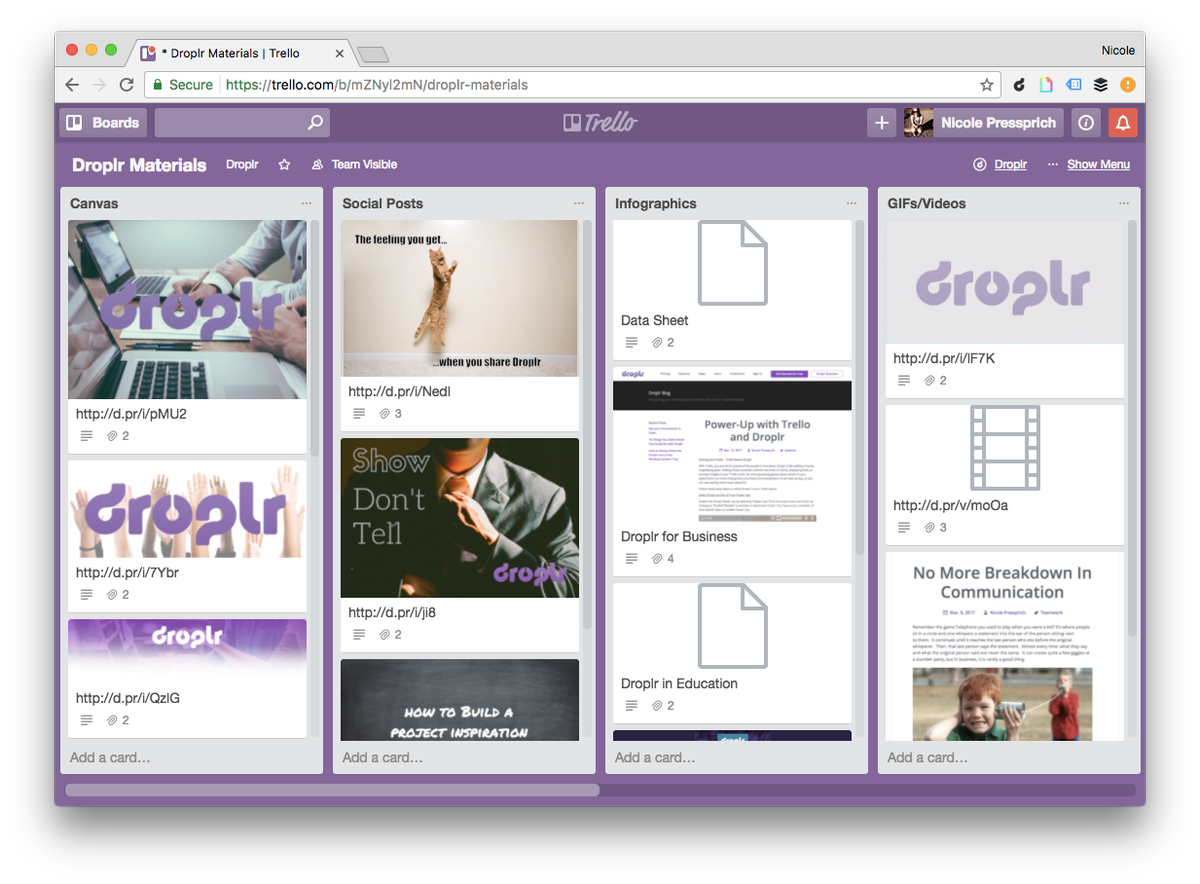Click description icon on Nedl card

359,414
